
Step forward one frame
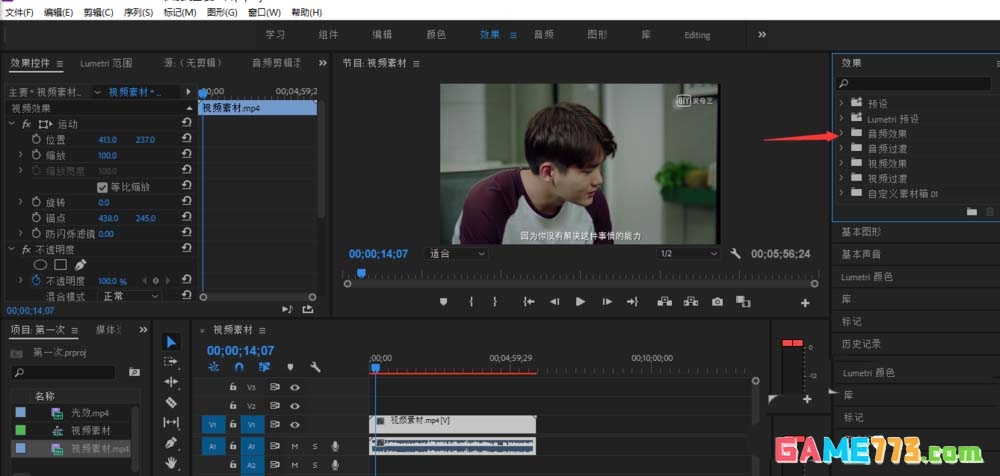pos(607,302)
